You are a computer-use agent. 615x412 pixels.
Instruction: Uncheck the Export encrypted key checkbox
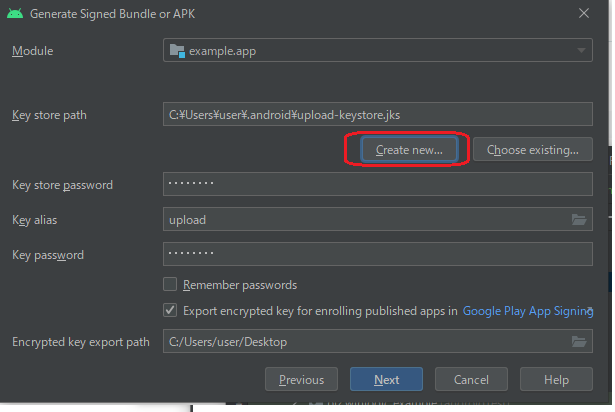(x=170, y=310)
